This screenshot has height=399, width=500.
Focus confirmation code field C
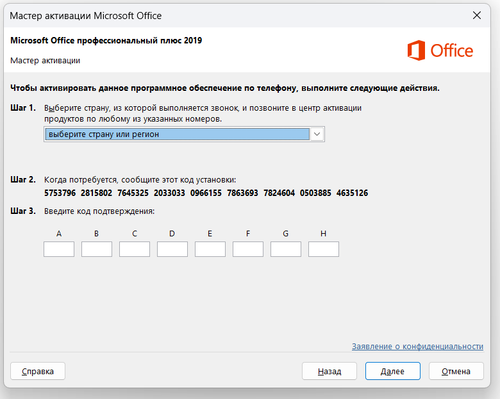tap(134, 249)
